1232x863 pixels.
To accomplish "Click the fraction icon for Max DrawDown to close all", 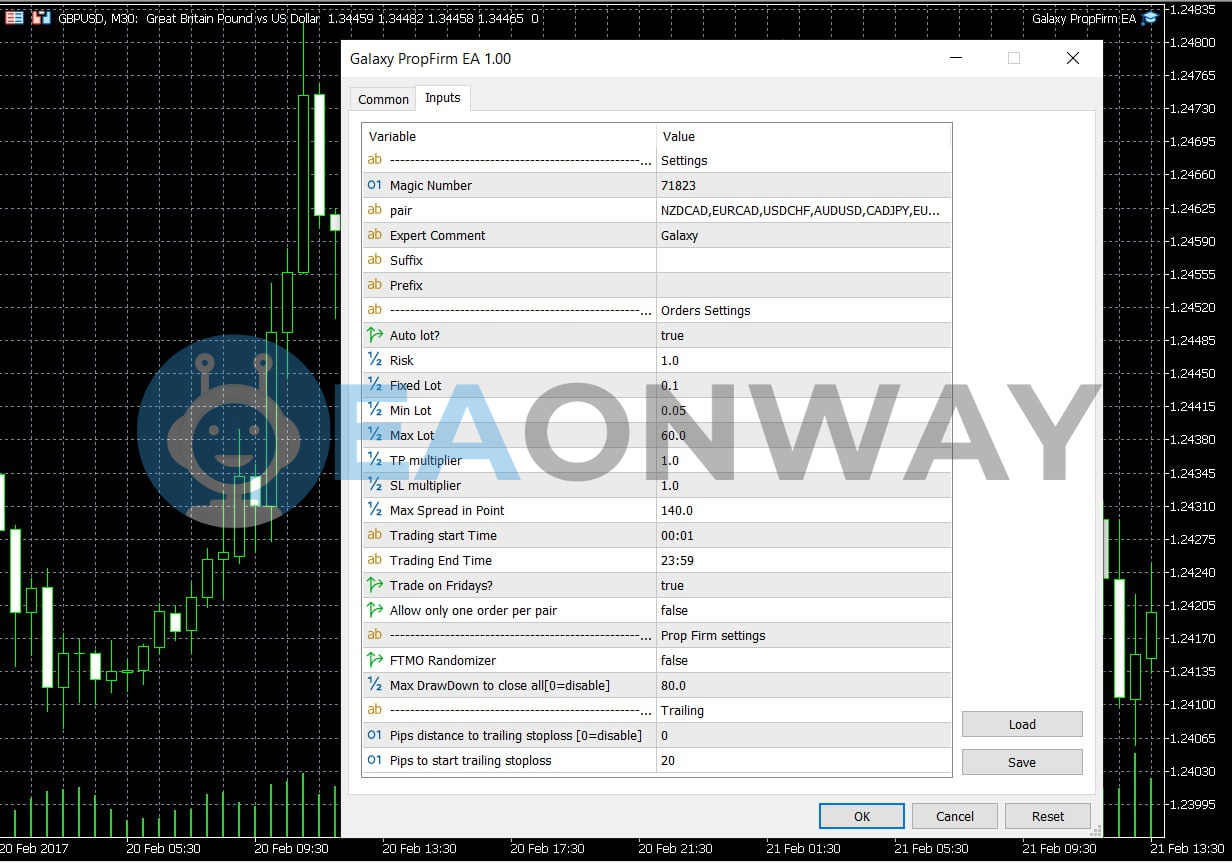I will coord(375,685).
